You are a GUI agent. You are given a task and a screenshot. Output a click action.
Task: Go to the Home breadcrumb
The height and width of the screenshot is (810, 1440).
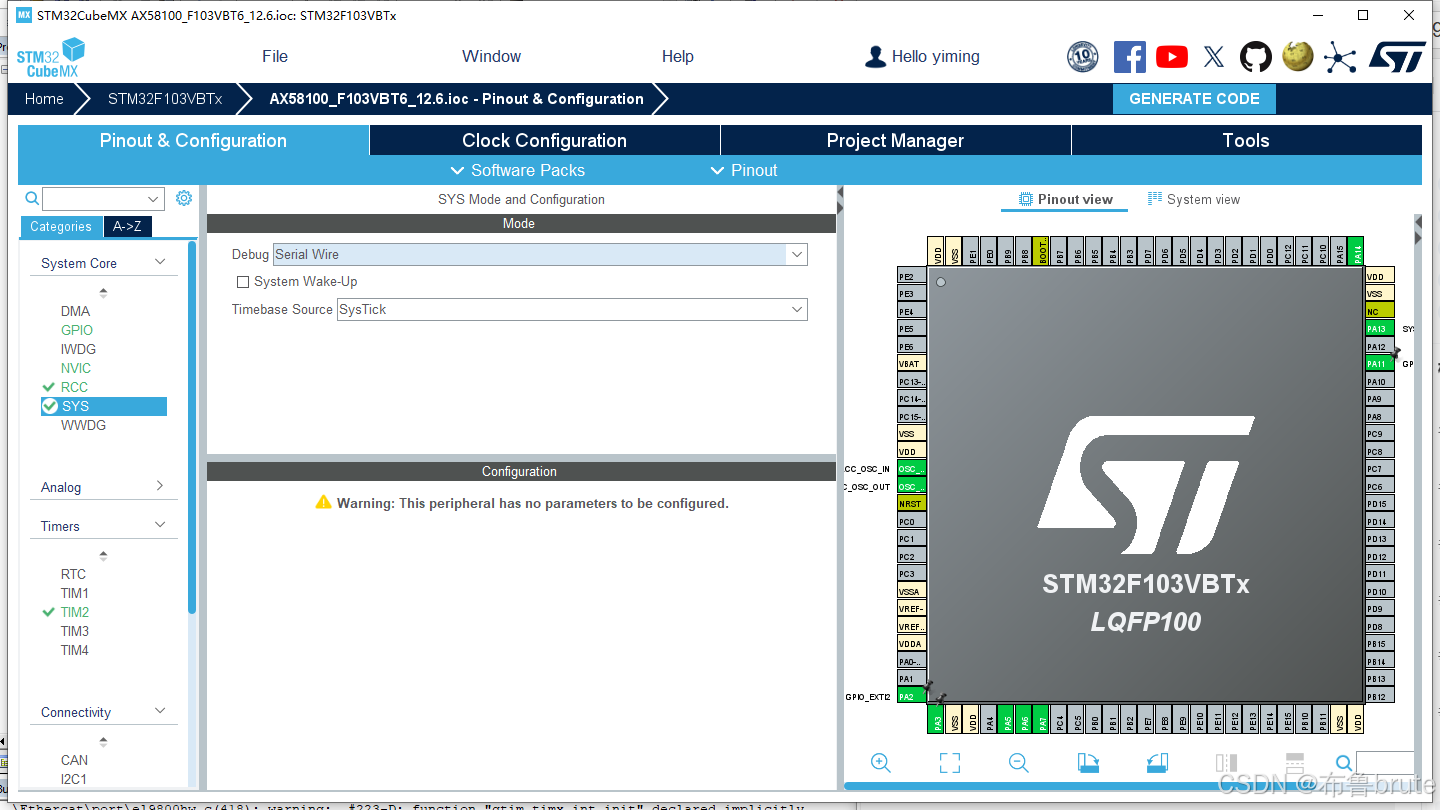coord(44,99)
